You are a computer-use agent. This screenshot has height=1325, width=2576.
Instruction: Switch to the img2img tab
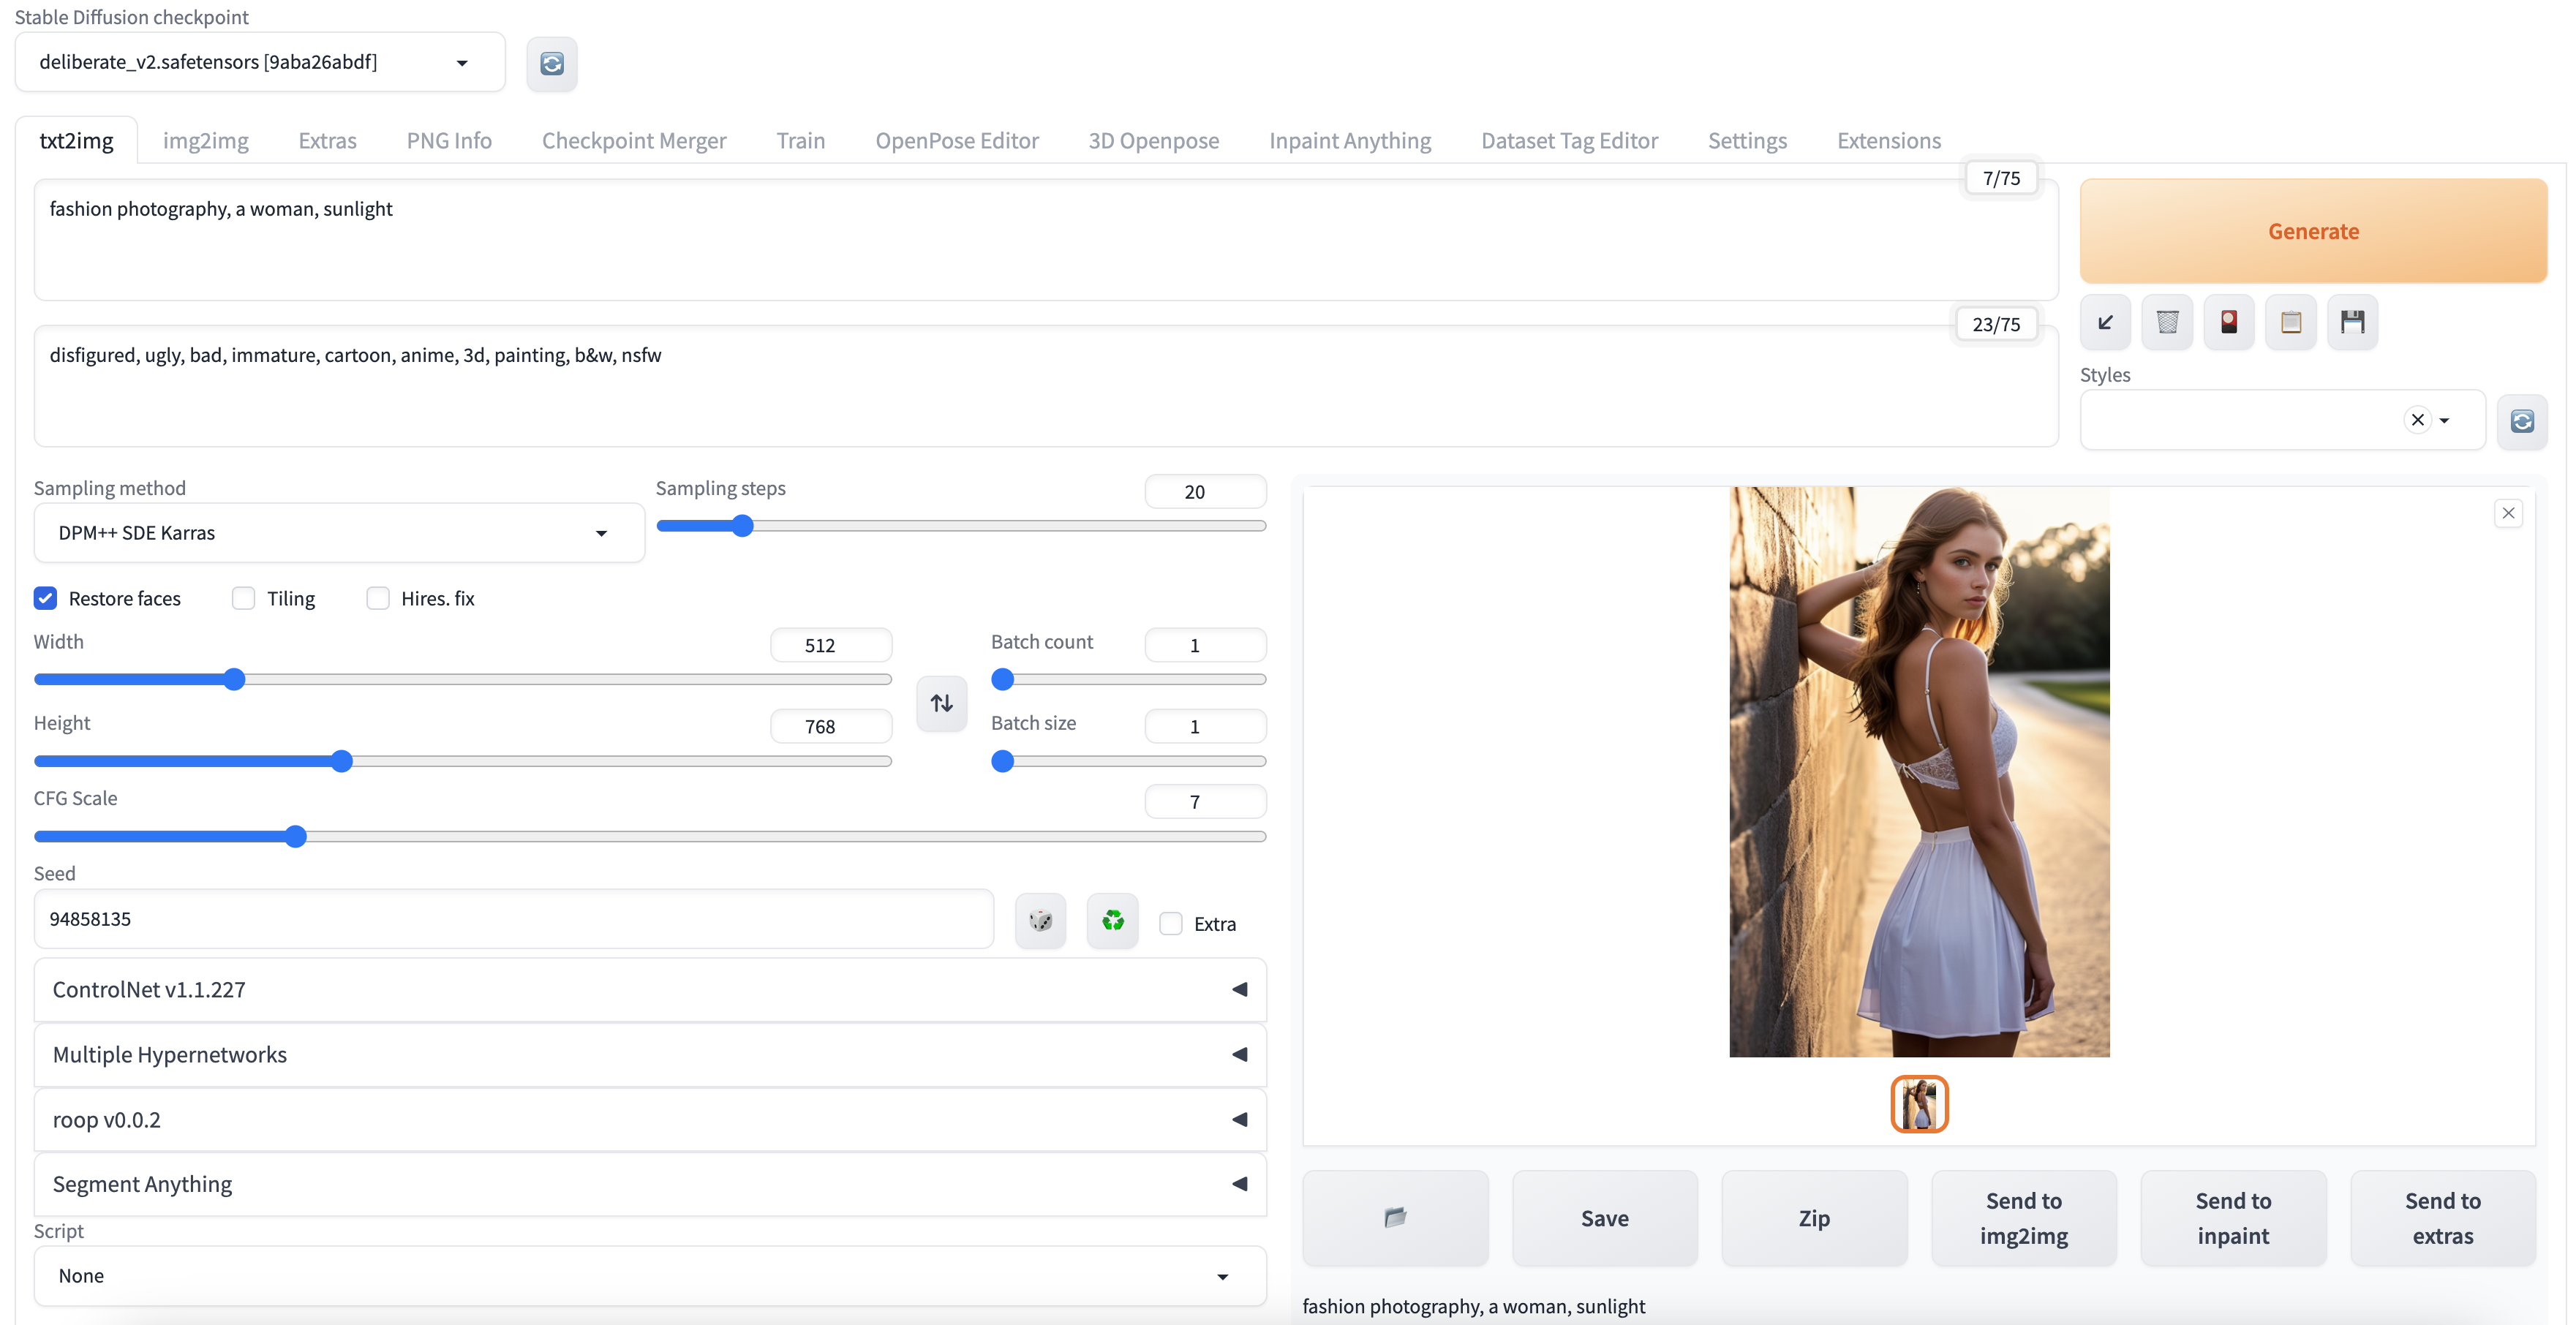point(205,140)
